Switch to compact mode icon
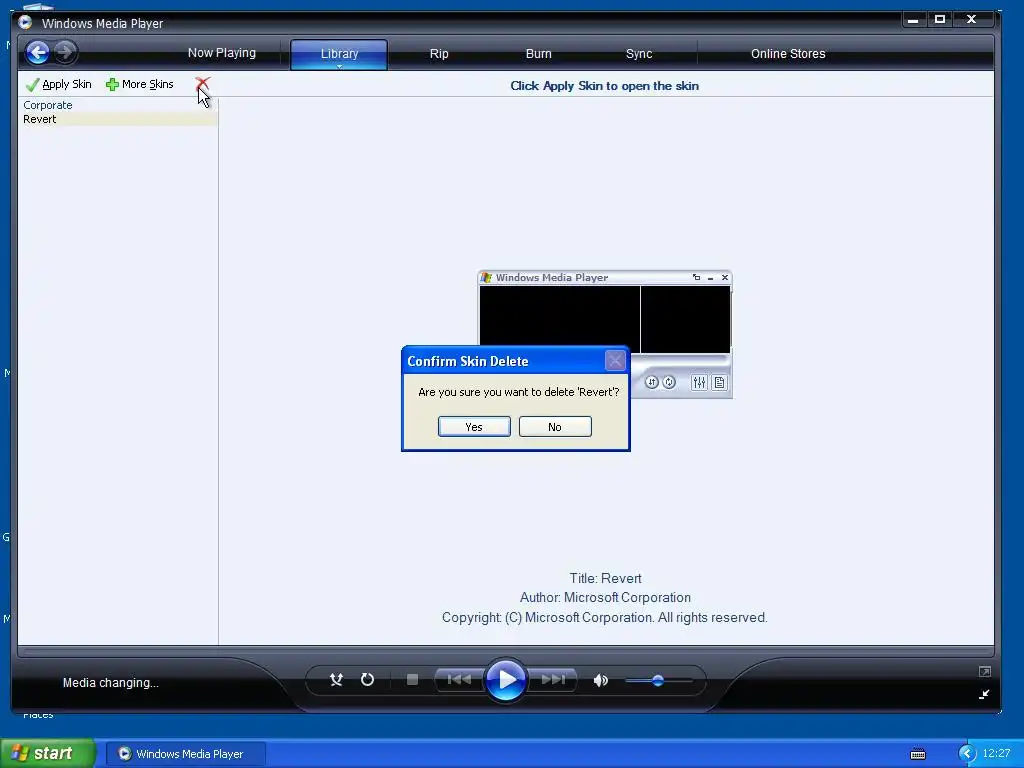 [x=984, y=694]
